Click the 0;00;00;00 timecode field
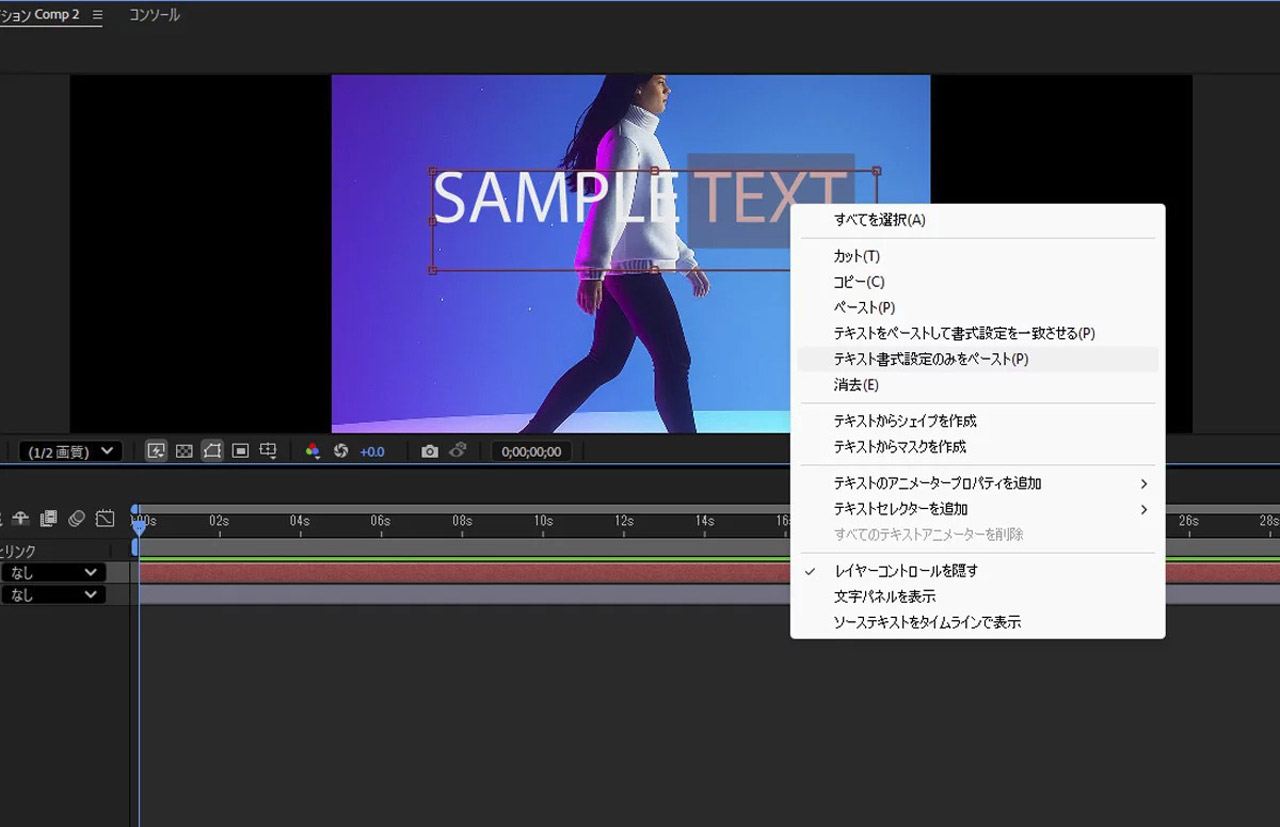The width and height of the screenshot is (1280, 827). tap(531, 451)
